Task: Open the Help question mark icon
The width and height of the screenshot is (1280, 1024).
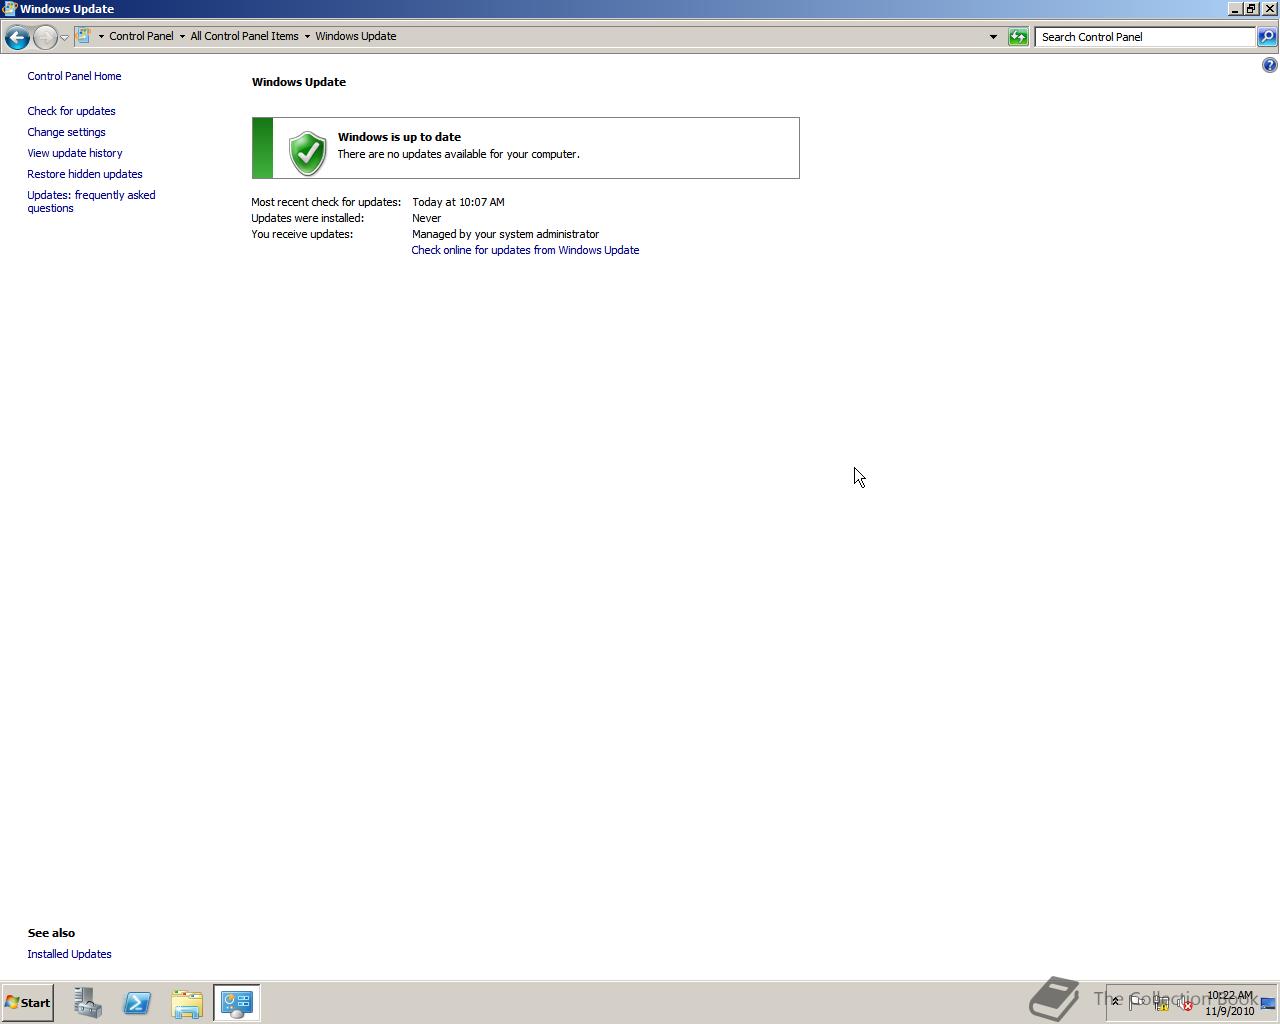Action: tap(1269, 65)
